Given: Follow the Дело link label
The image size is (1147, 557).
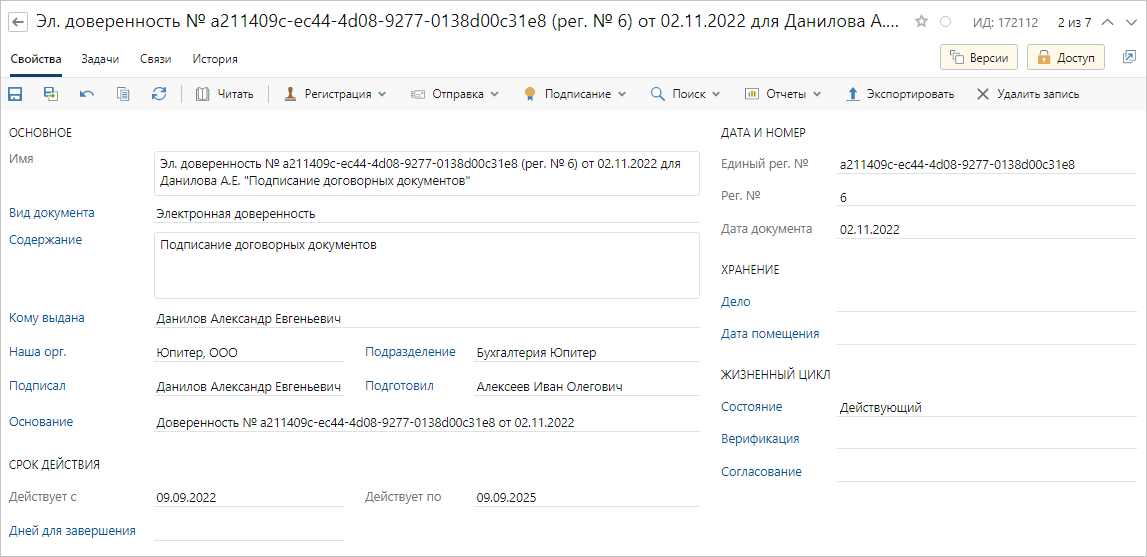Looking at the screenshot, I should point(736,301).
